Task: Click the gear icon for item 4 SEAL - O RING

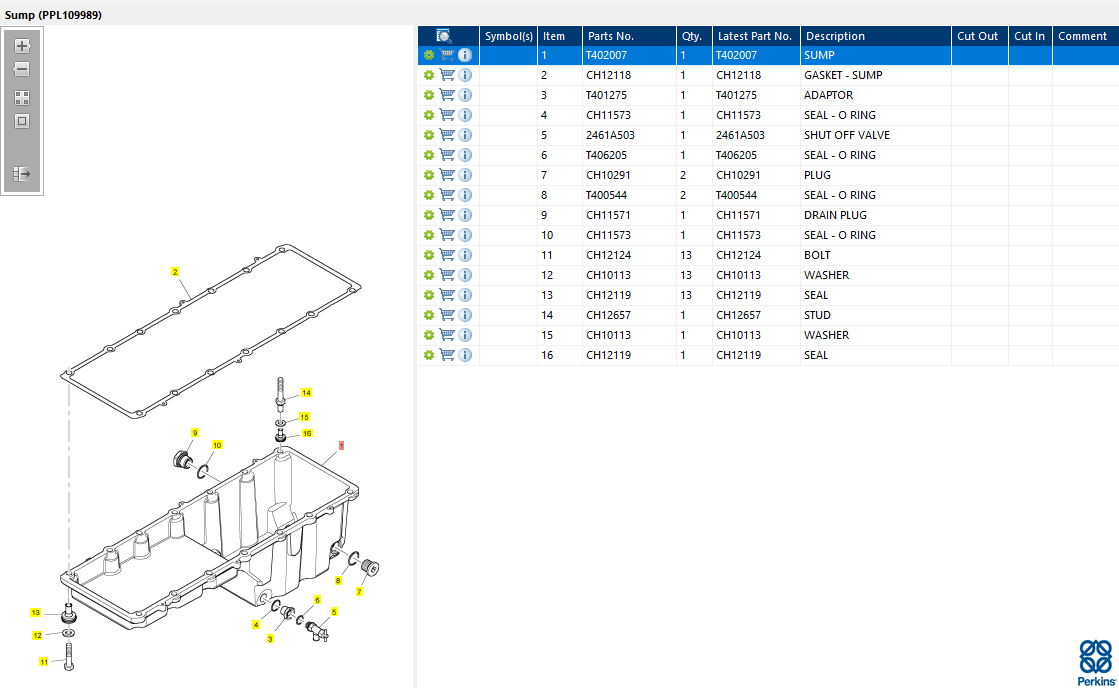Action: pos(429,115)
